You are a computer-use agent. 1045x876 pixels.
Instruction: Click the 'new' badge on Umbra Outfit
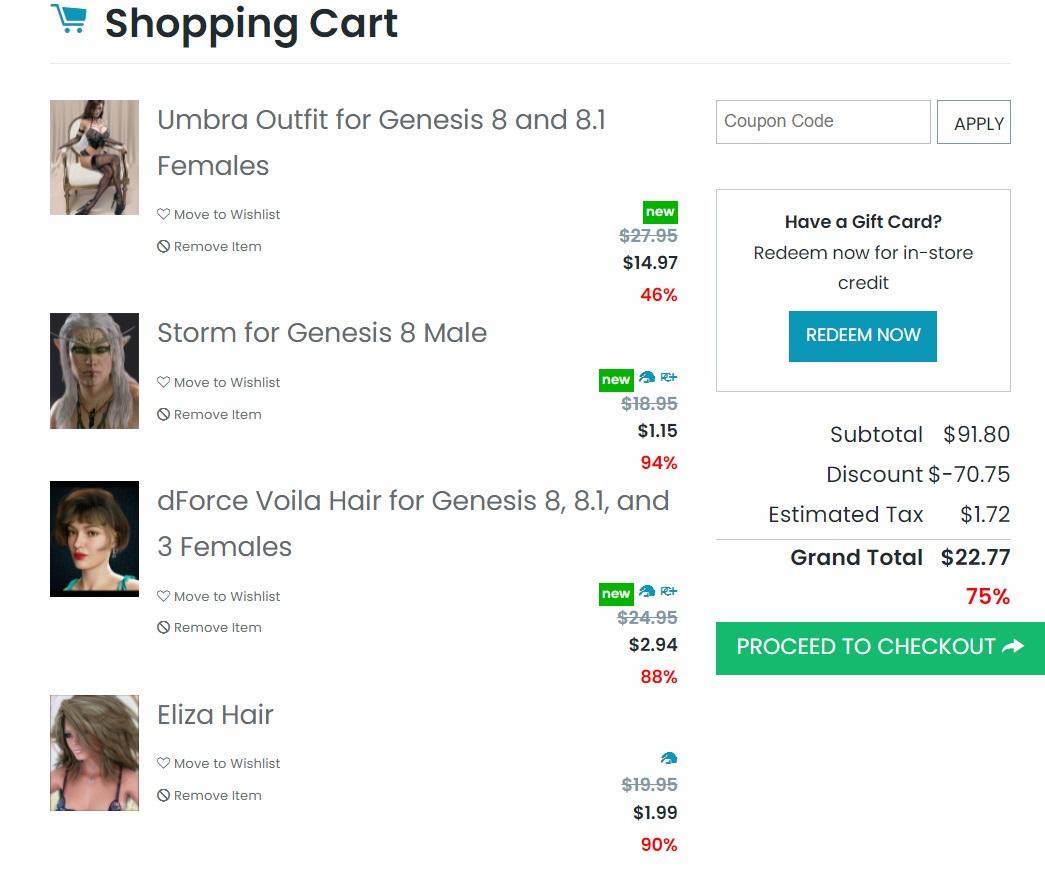pos(660,212)
